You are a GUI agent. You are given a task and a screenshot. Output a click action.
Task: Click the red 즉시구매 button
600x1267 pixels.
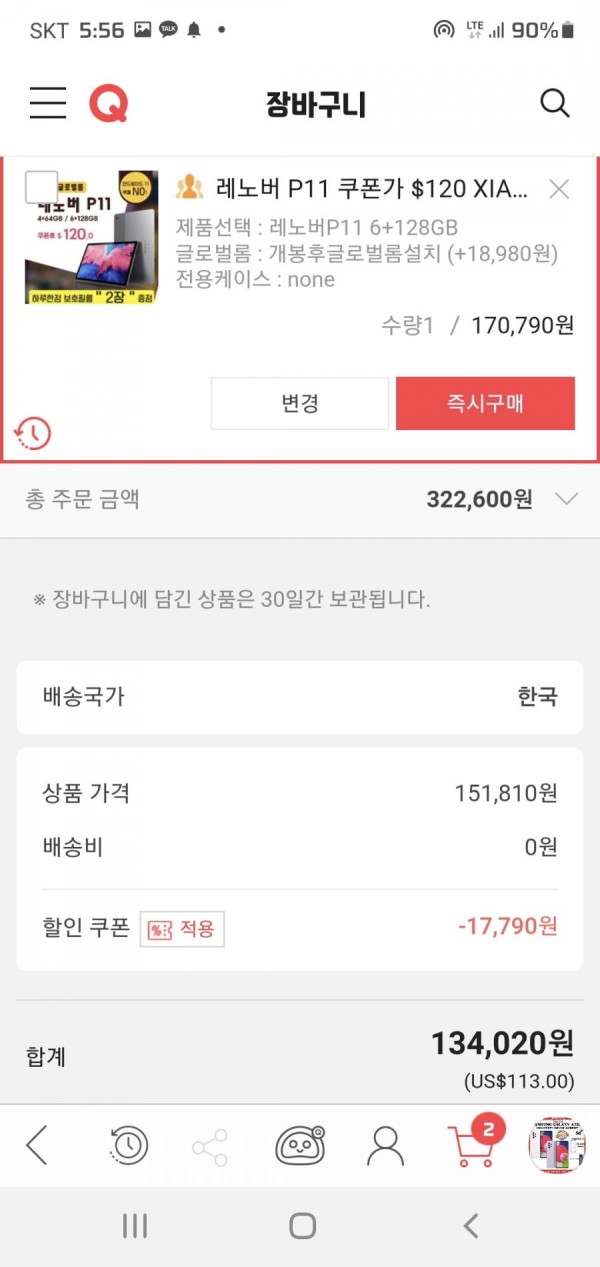(x=485, y=403)
